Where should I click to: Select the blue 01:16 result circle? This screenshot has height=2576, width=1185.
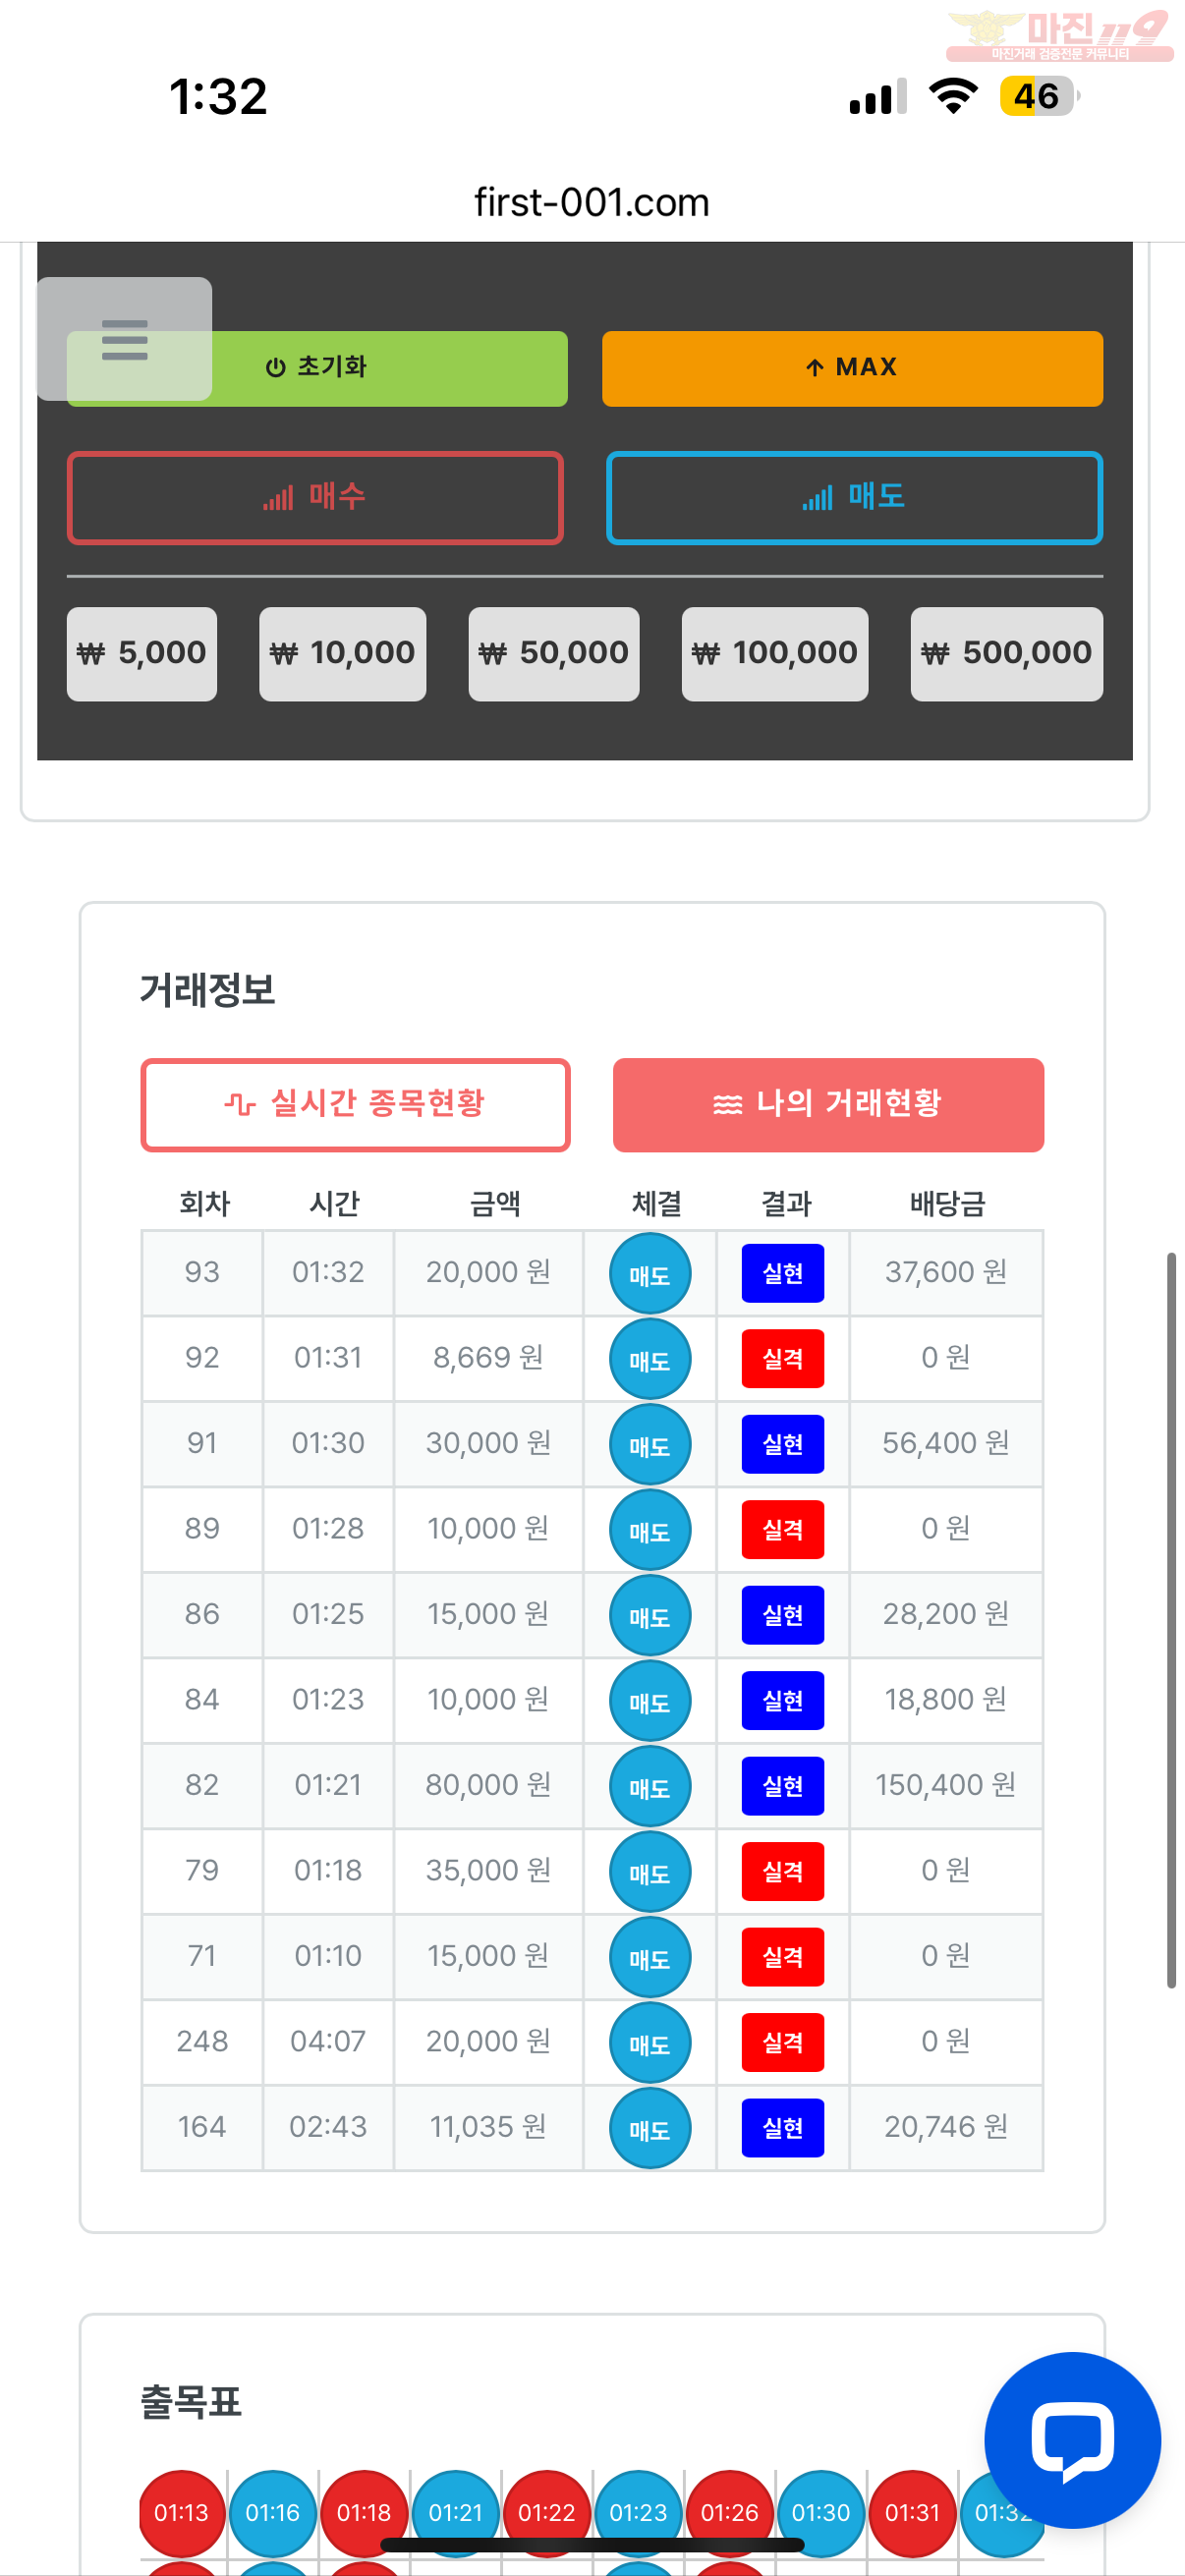[x=273, y=2513]
